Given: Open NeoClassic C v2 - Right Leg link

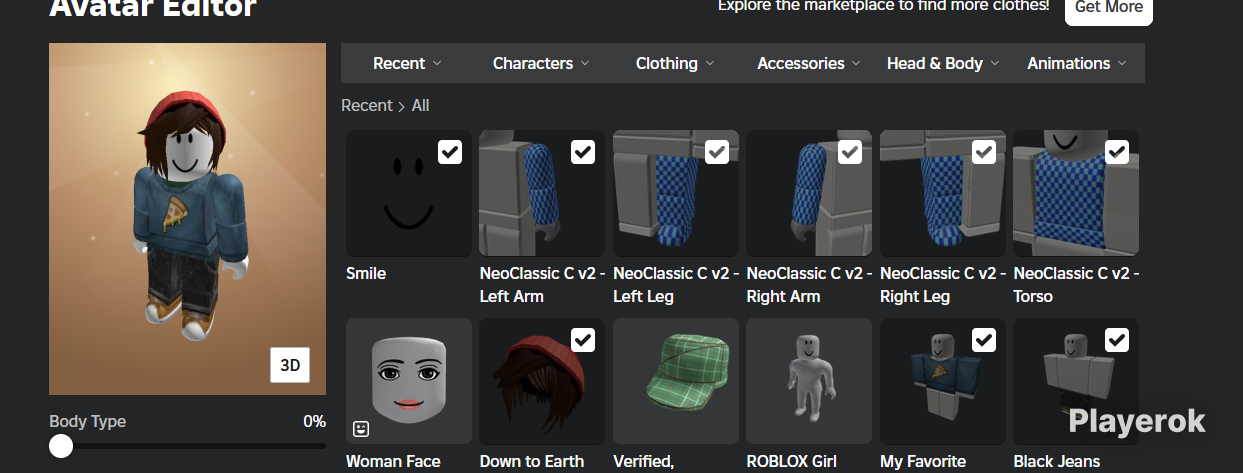Looking at the screenshot, I should click(943, 285).
